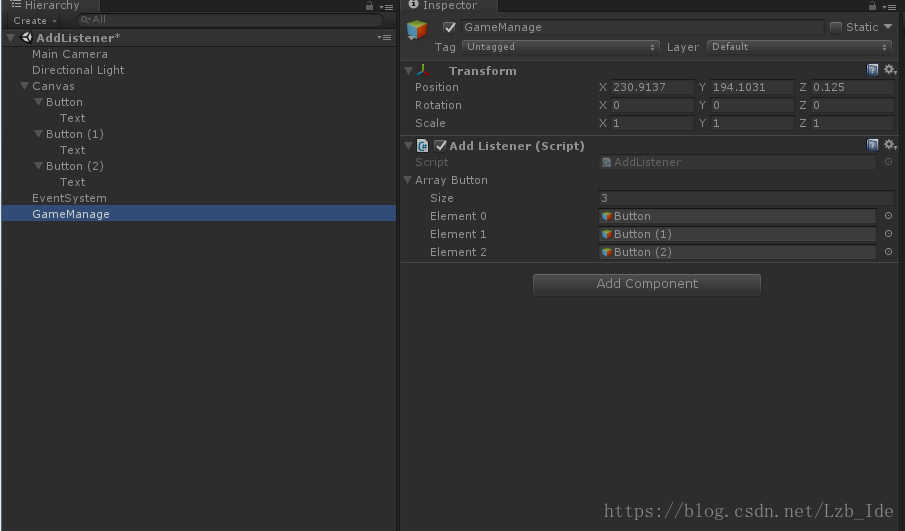This screenshot has height=531, width=905.
Task: Click Position Z field 0.125
Action: tap(852, 87)
